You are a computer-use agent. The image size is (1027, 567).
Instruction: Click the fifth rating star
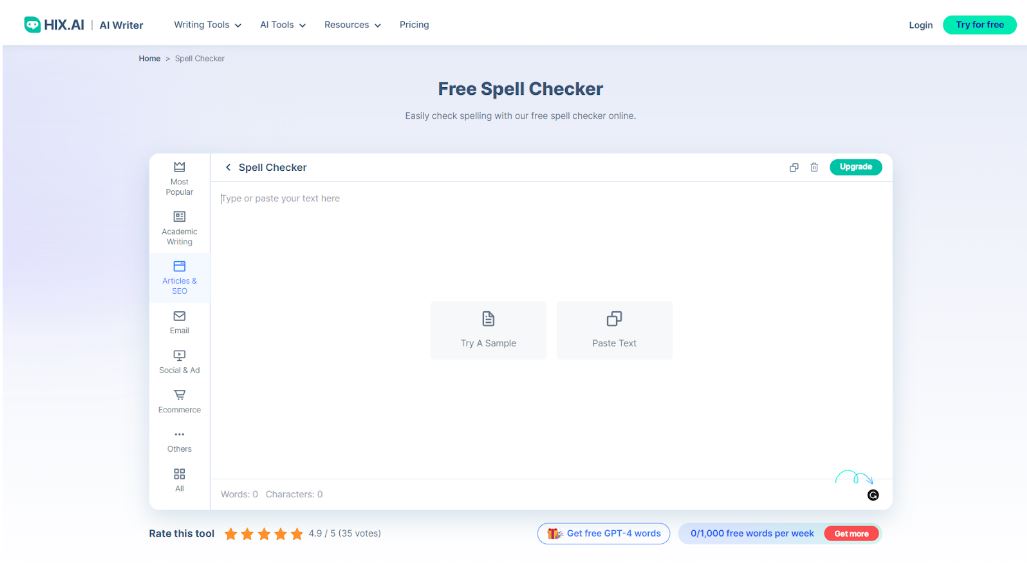click(296, 534)
